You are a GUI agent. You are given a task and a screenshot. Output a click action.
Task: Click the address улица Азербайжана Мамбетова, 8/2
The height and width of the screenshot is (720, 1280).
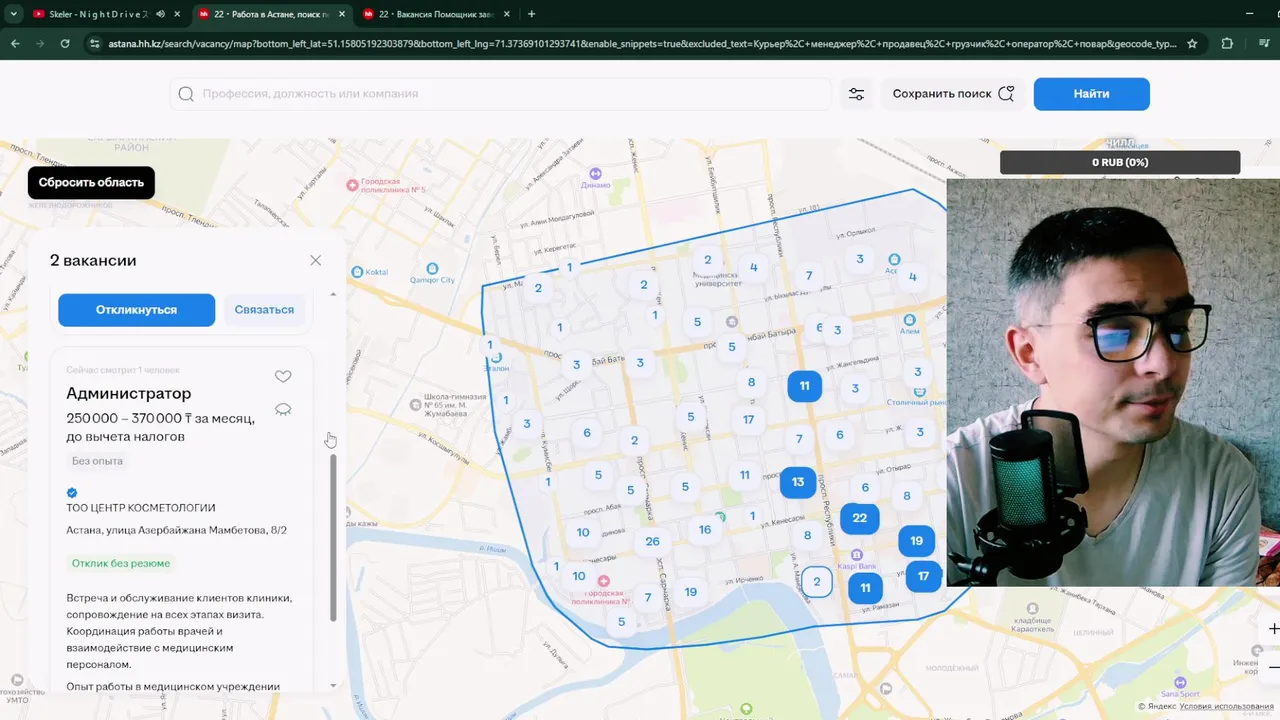[176, 530]
